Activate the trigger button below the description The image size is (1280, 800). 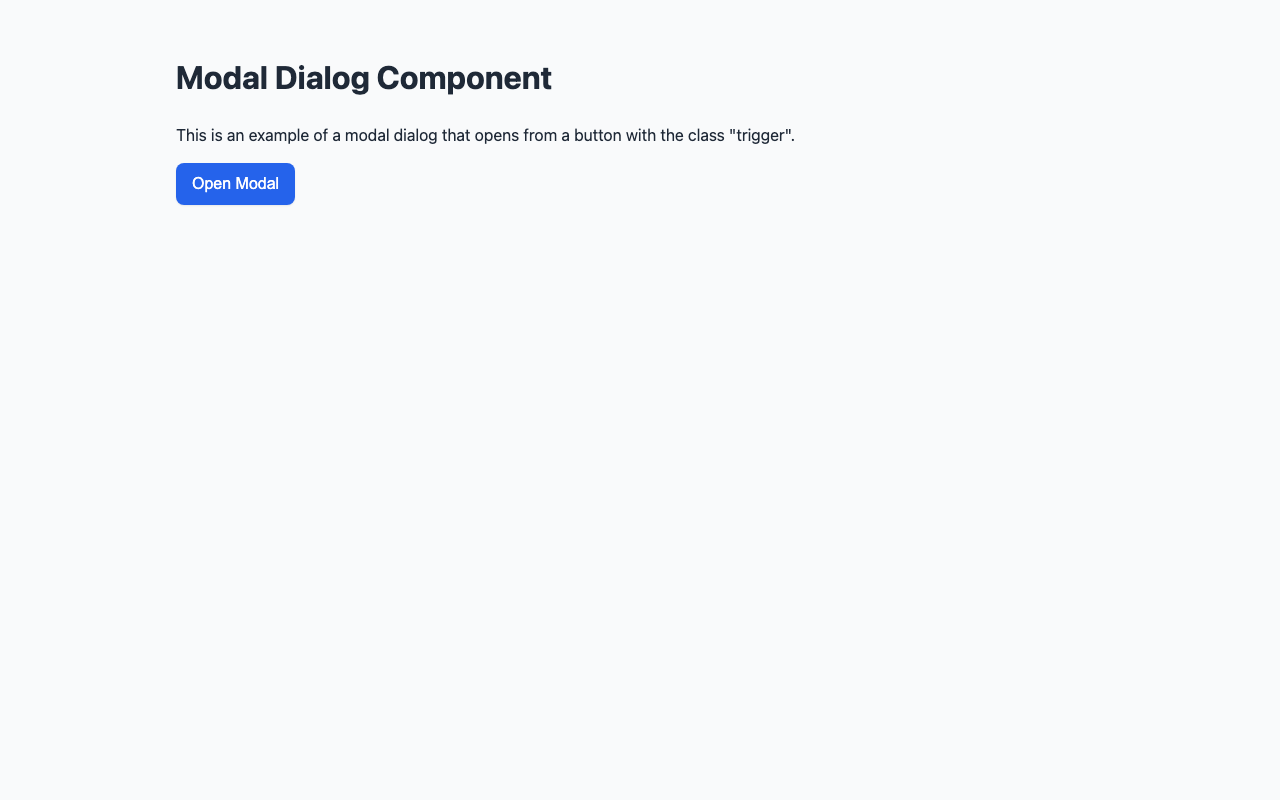pyautogui.click(x=235, y=184)
